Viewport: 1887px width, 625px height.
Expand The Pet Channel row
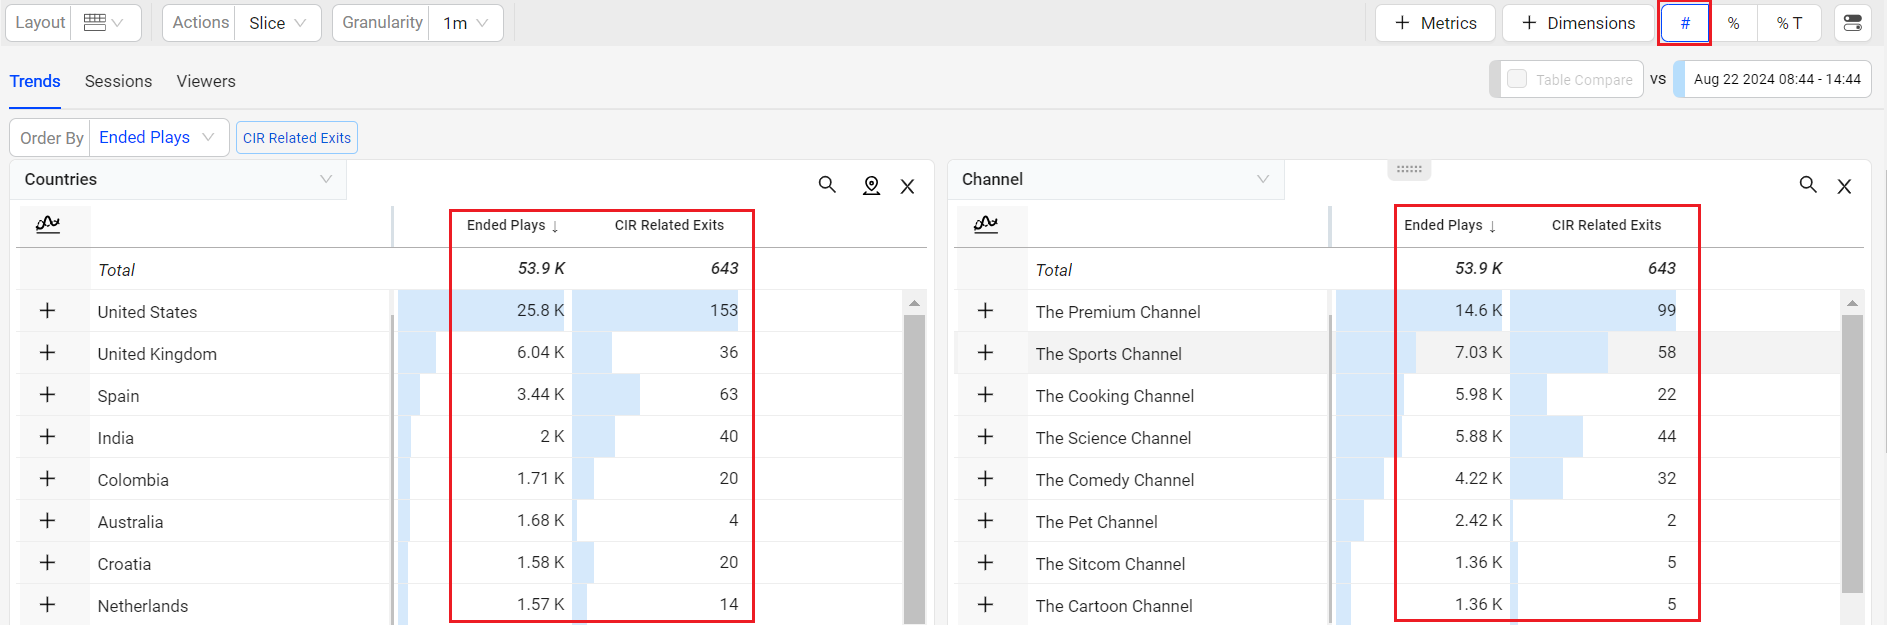pos(985,521)
